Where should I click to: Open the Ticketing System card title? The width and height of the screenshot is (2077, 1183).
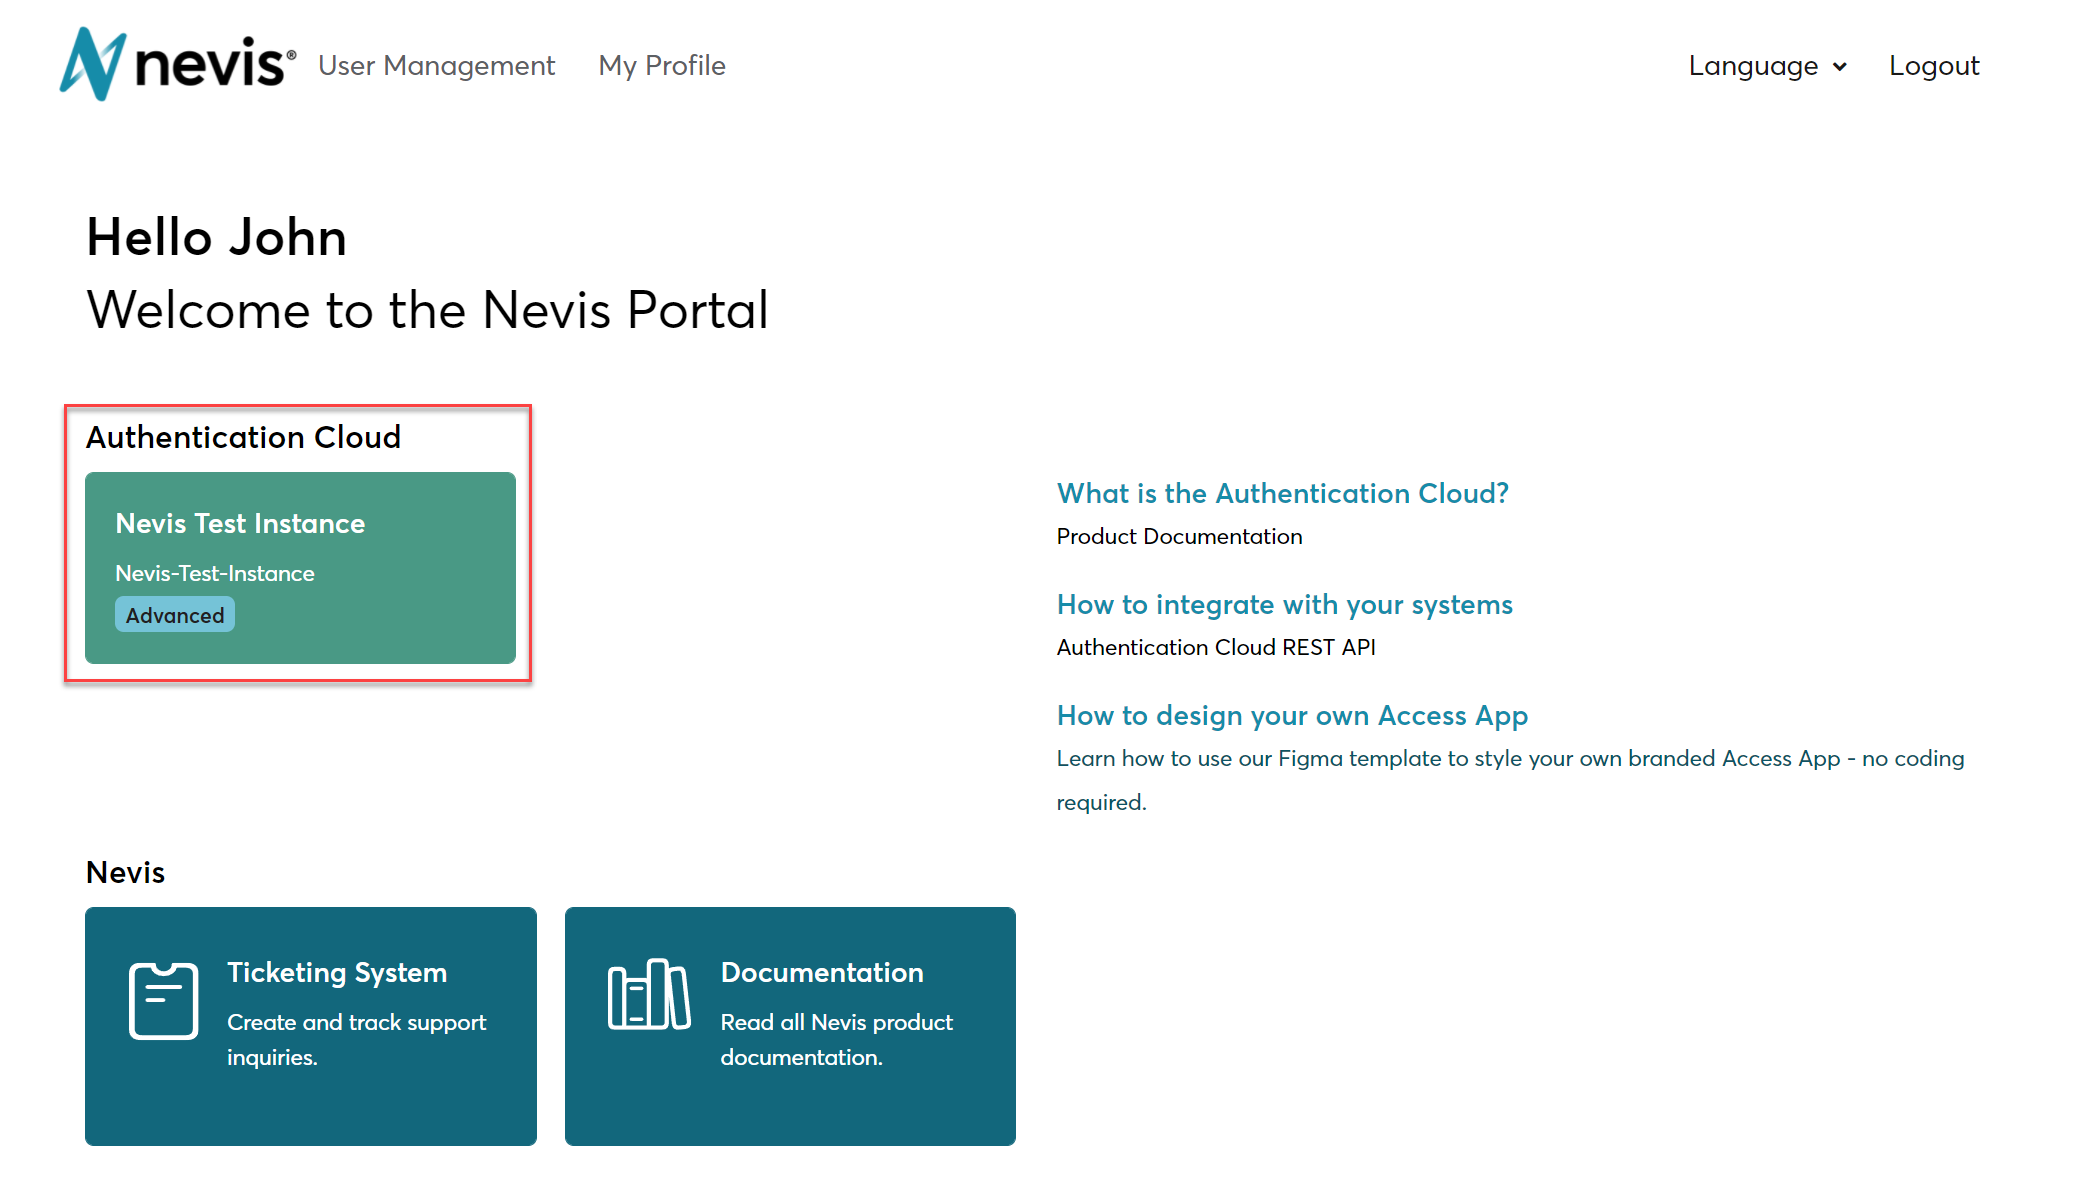pyautogui.click(x=337, y=972)
